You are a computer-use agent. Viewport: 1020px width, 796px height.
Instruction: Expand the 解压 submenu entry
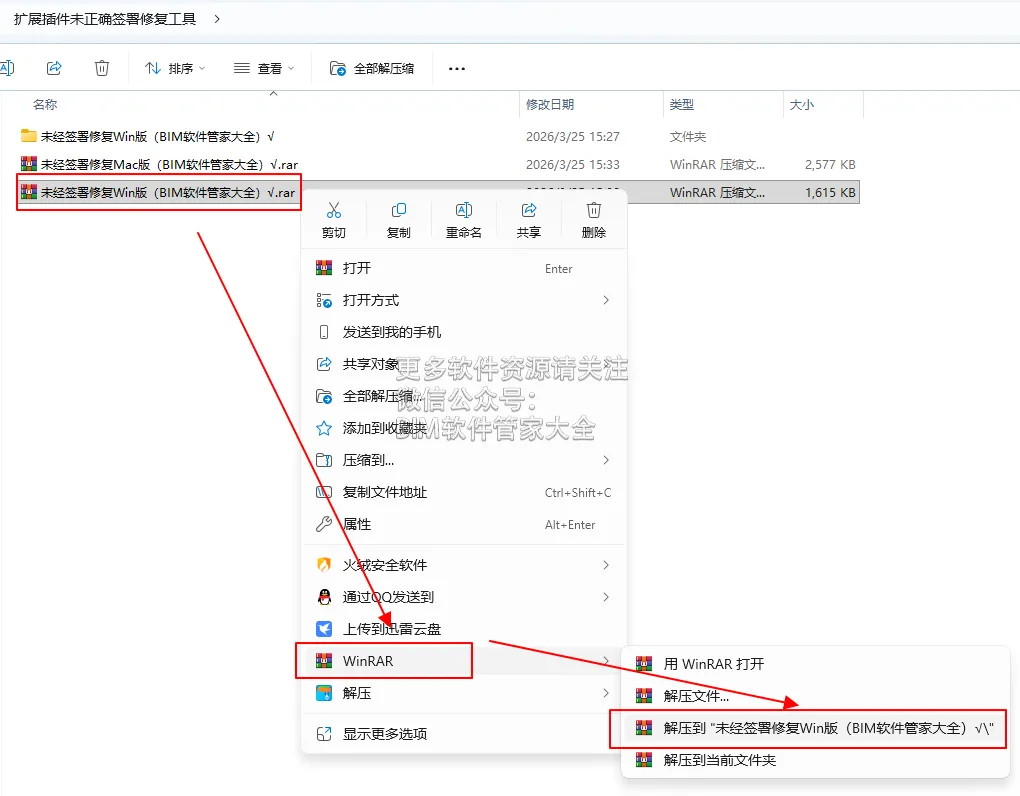coord(464,693)
